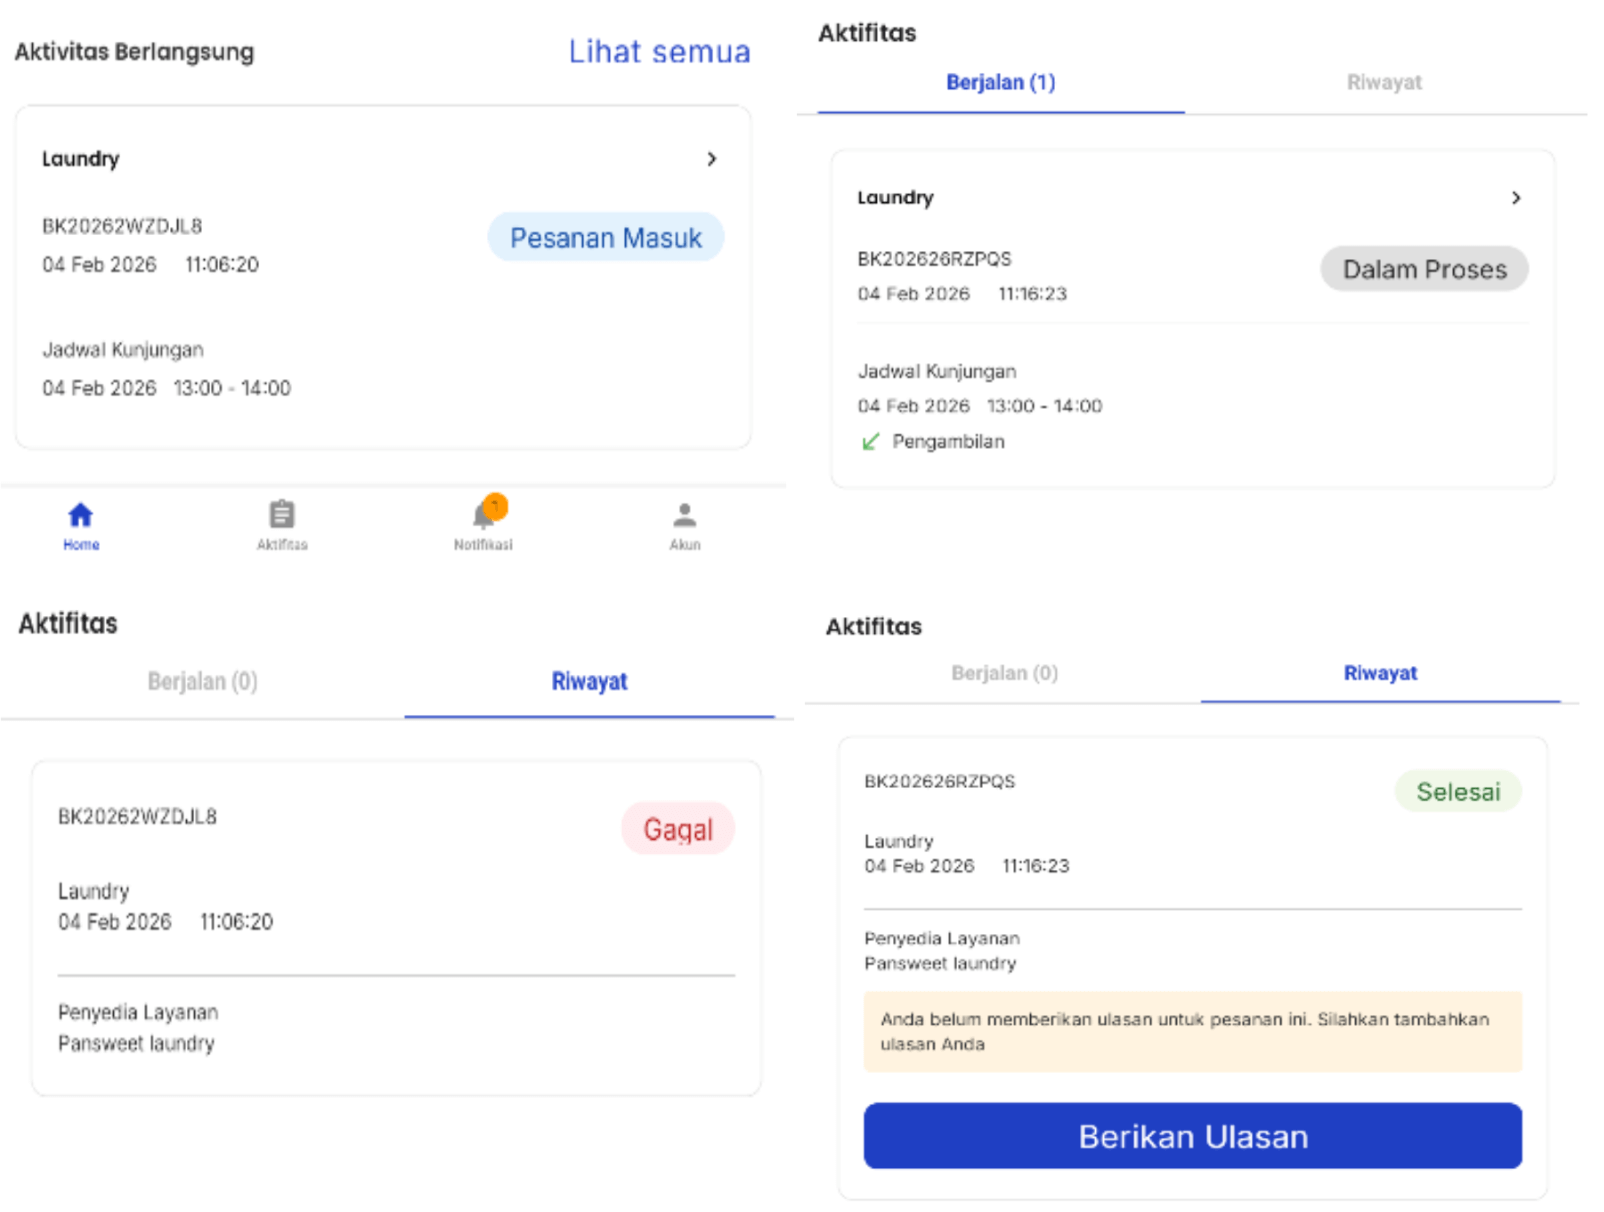Tap the review reminder notice banner
Viewport: 1604px width, 1212px height.
pyautogui.click(x=1192, y=1032)
